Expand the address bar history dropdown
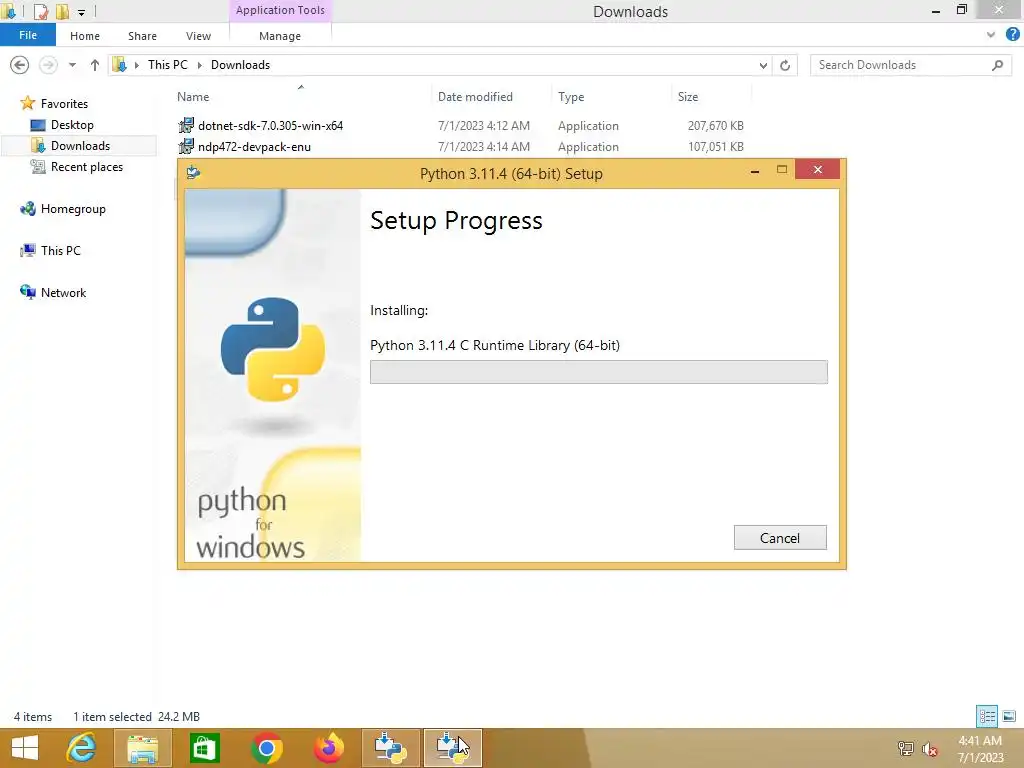Image resolution: width=1024 pixels, height=768 pixels. (763, 65)
